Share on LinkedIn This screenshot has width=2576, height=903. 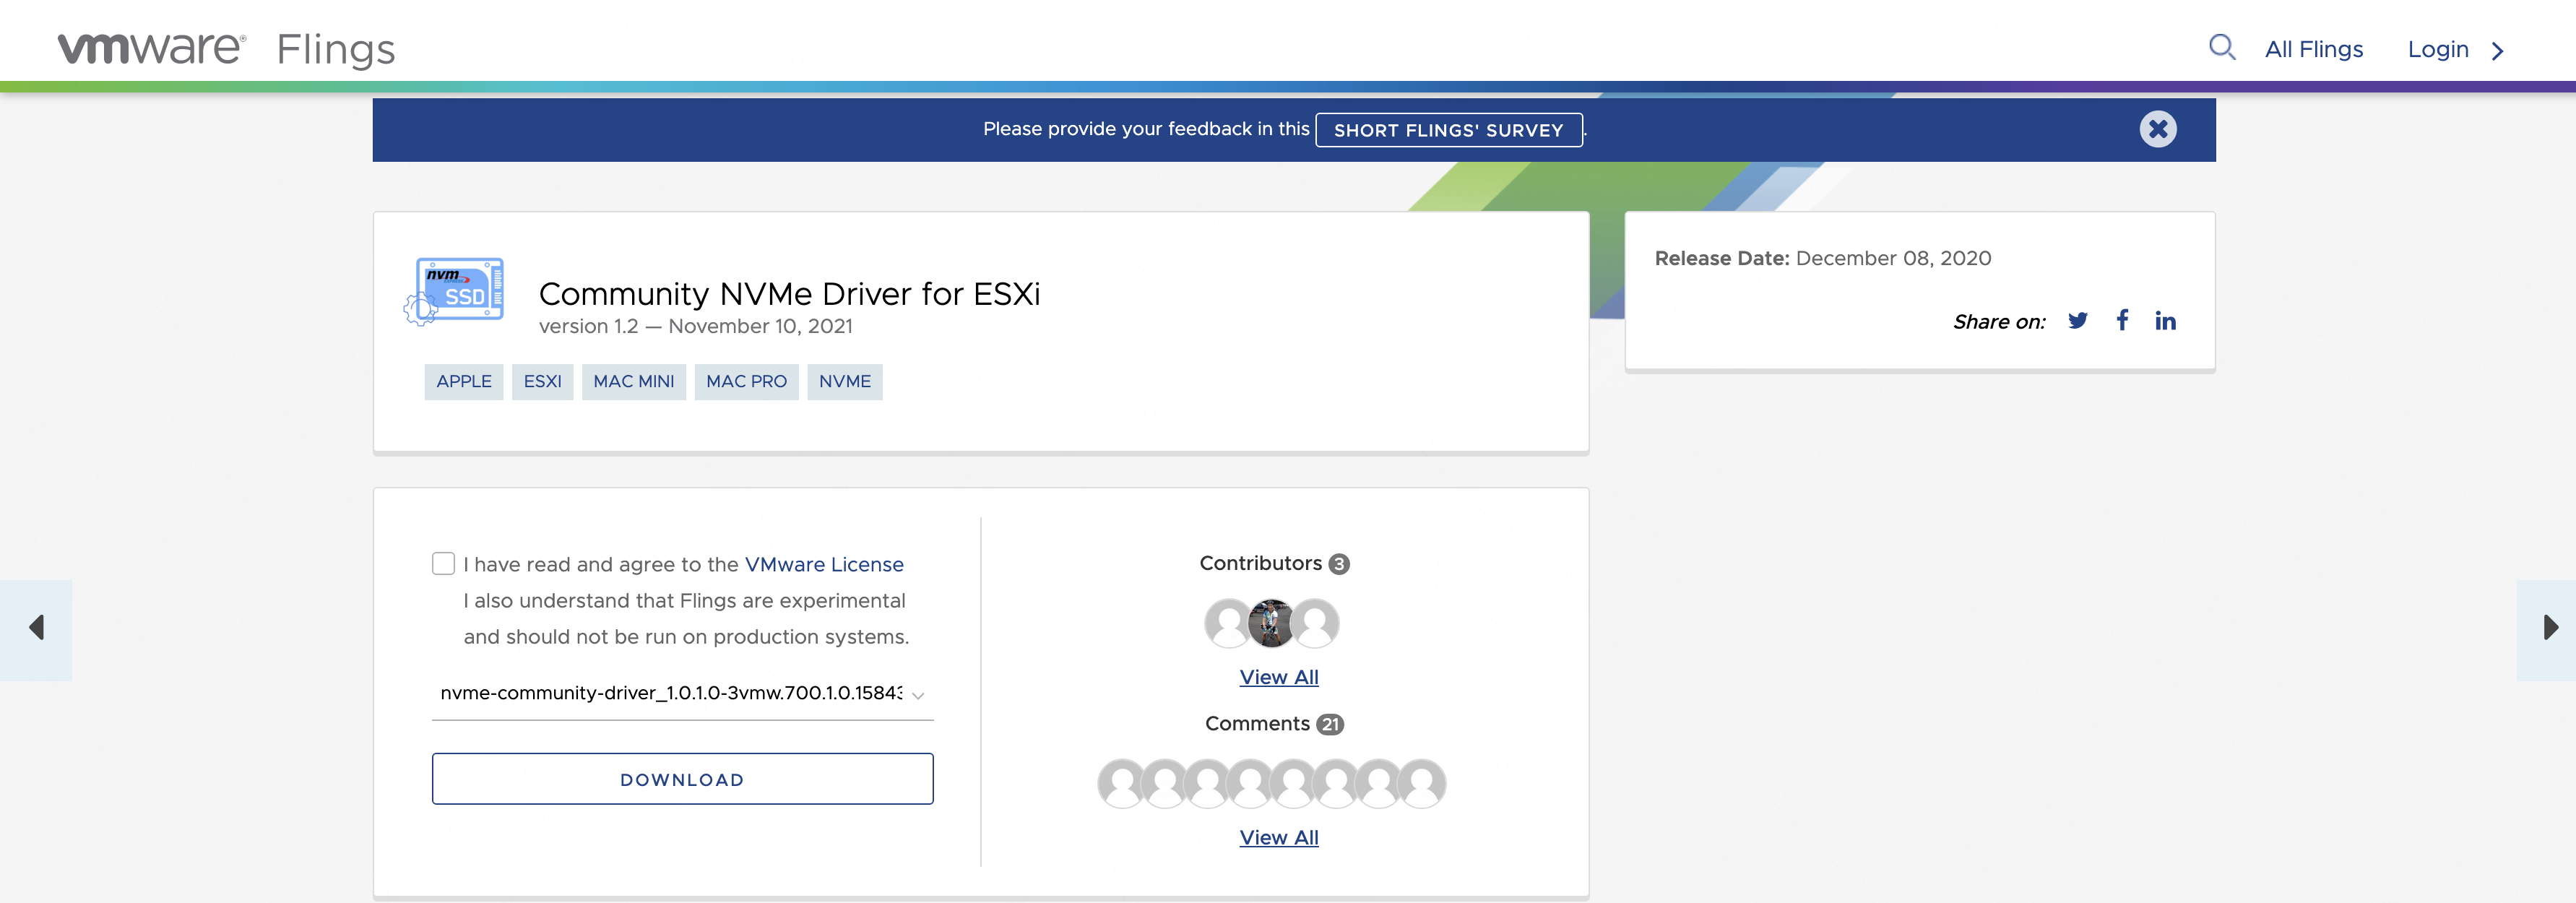(2165, 321)
